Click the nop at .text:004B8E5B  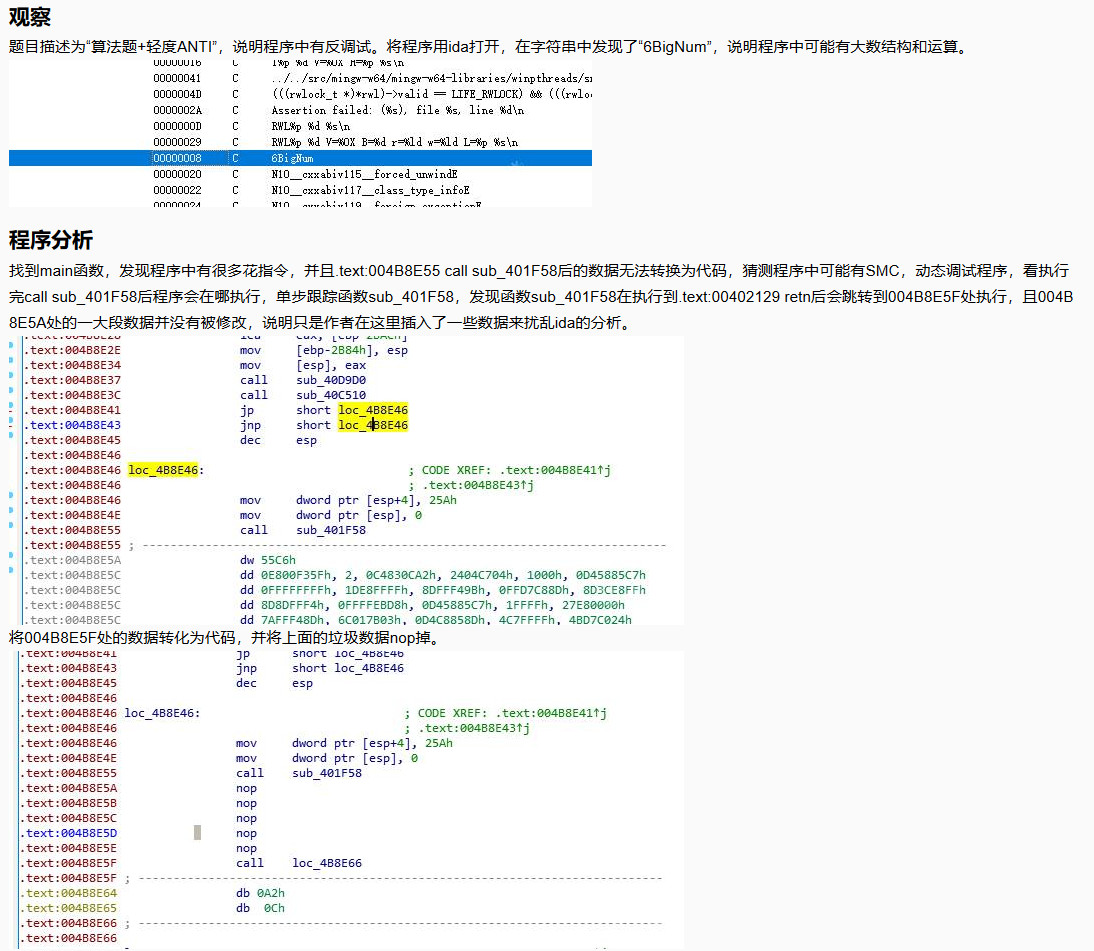tap(246, 803)
